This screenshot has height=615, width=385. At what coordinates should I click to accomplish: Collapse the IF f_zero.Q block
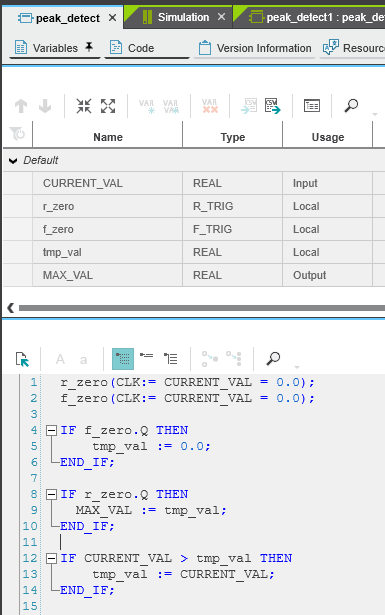pos(51,431)
